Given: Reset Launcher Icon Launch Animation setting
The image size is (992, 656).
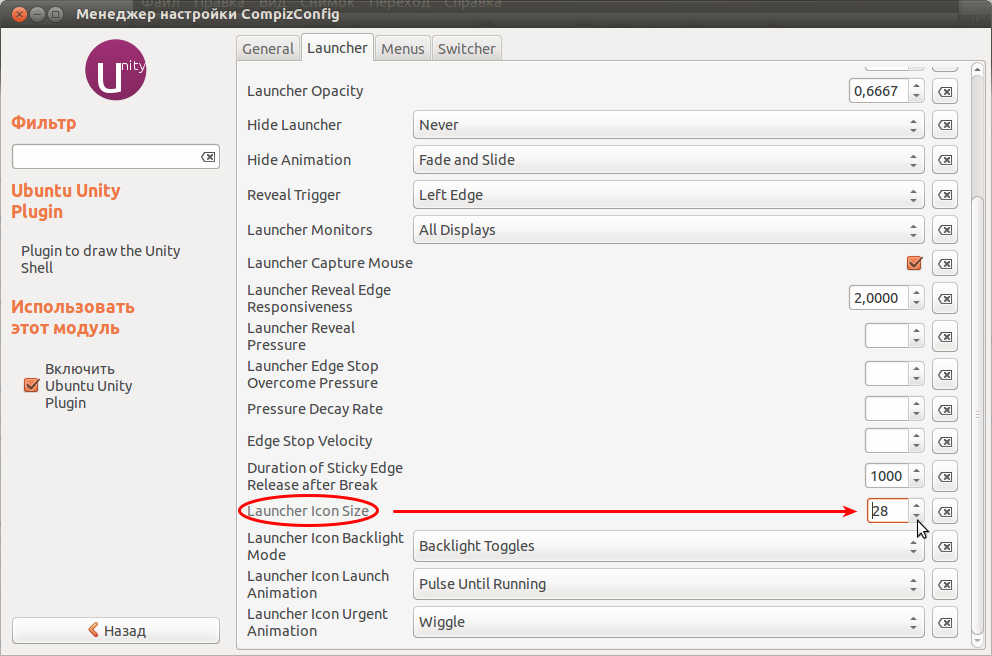Looking at the screenshot, I should pos(945,585).
